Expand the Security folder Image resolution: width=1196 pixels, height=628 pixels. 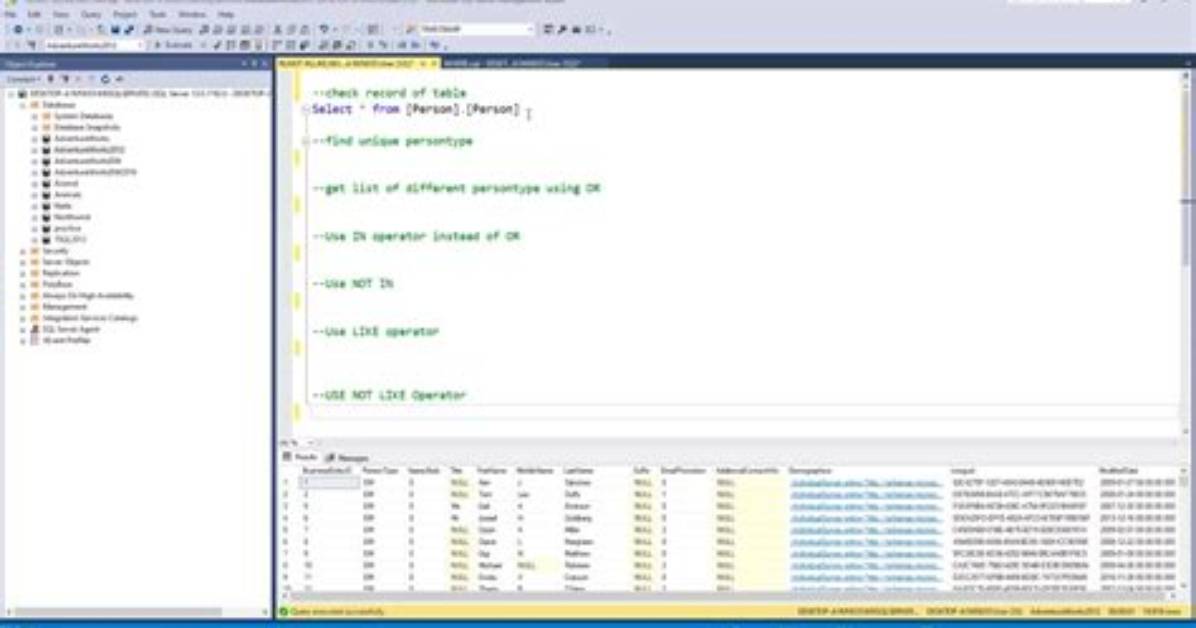pyautogui.click(x=23, y=251)
